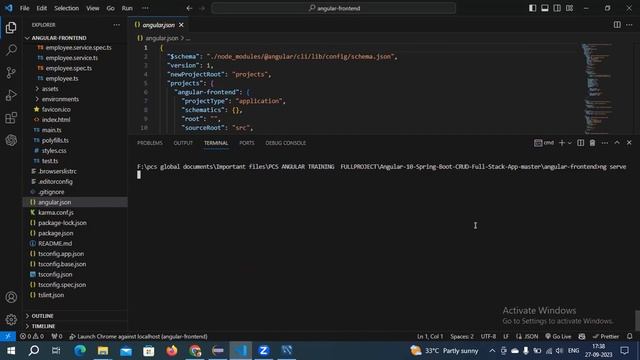Image resolution: width=640 pixels, height=360 pixels.
Task: Go forward with the navigation arrow
Action: [x=202, y=8]
